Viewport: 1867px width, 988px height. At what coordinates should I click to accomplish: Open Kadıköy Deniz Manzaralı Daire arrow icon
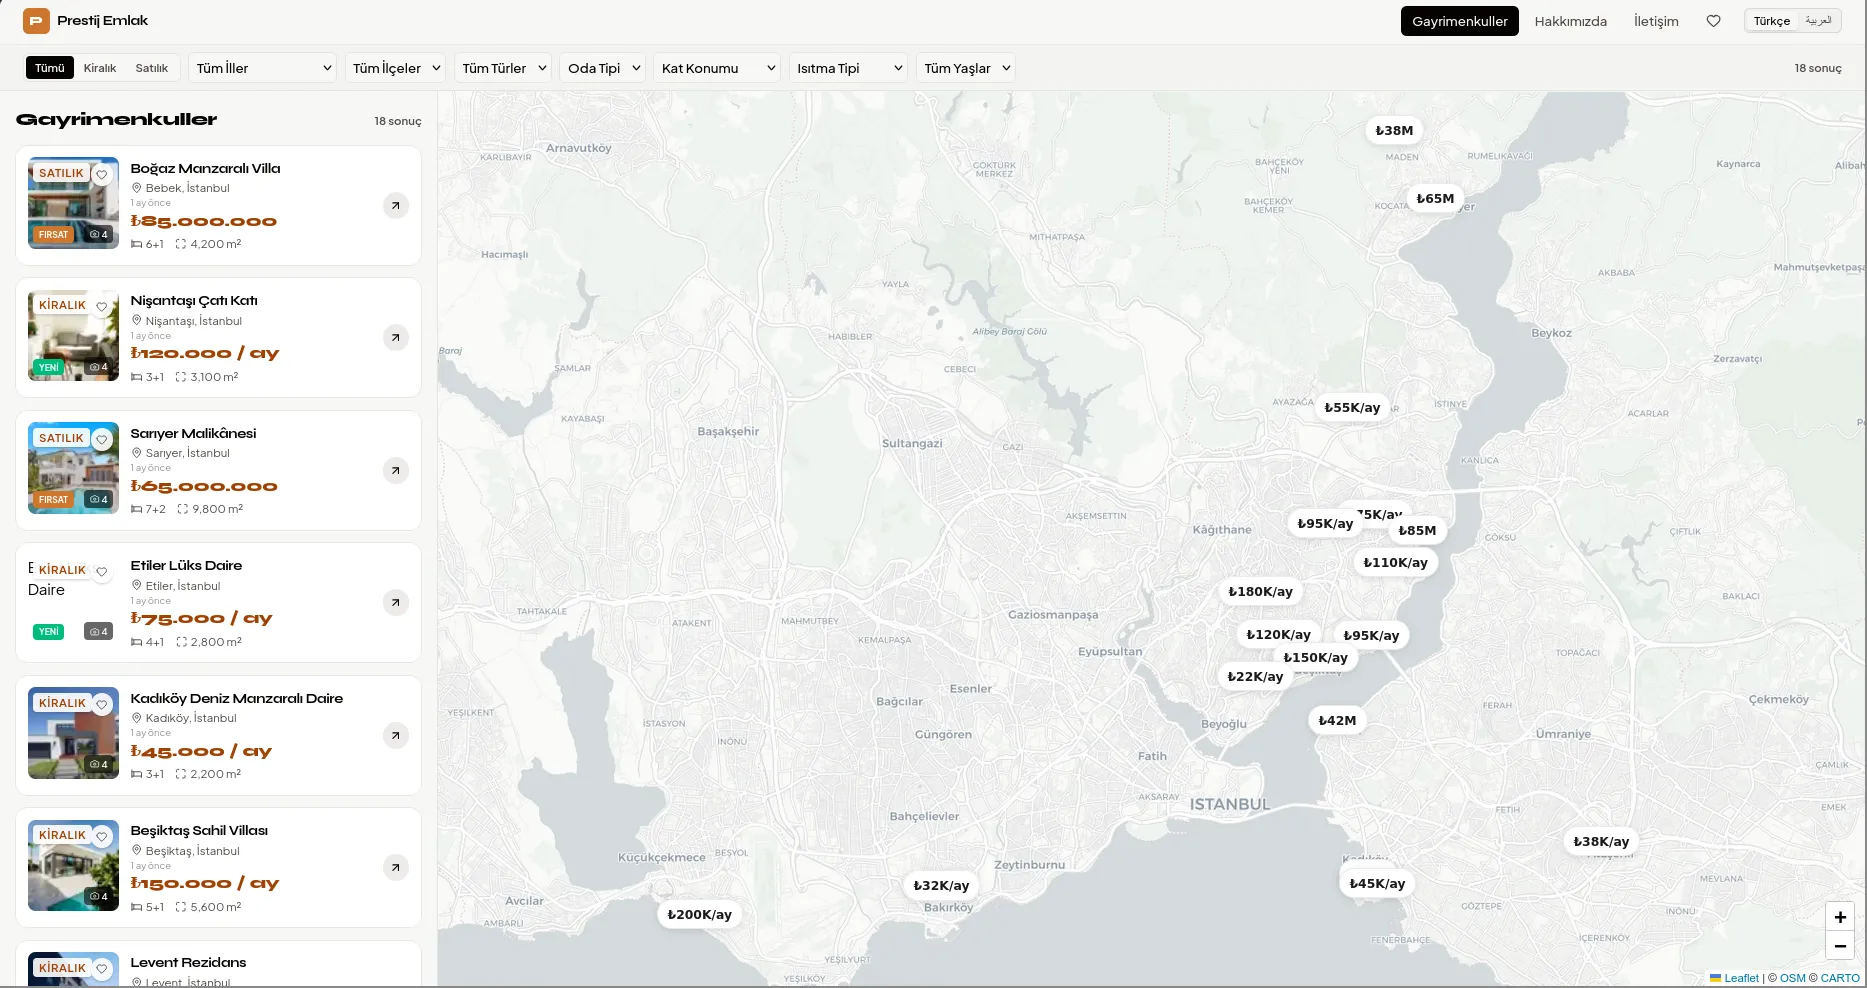click(396, 735)
